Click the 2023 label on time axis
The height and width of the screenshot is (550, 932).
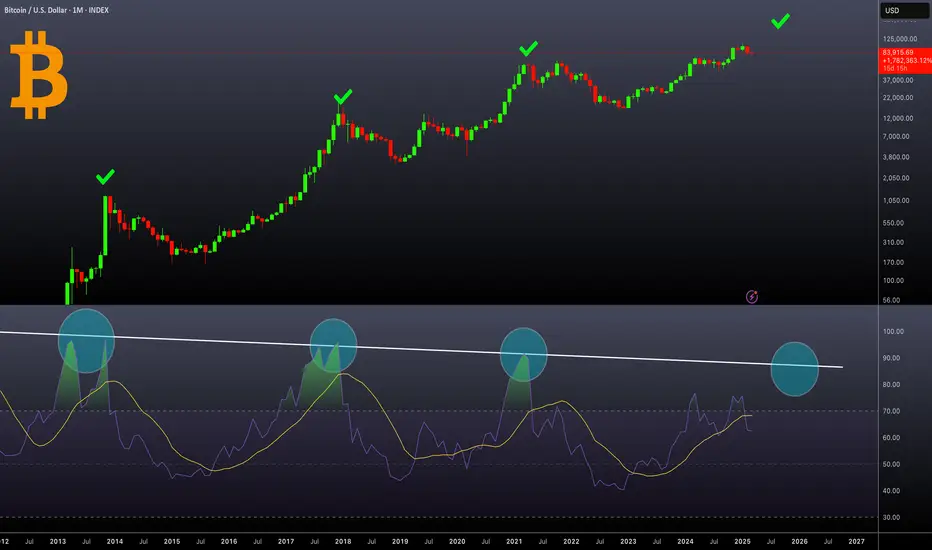[x=628, y=542]
